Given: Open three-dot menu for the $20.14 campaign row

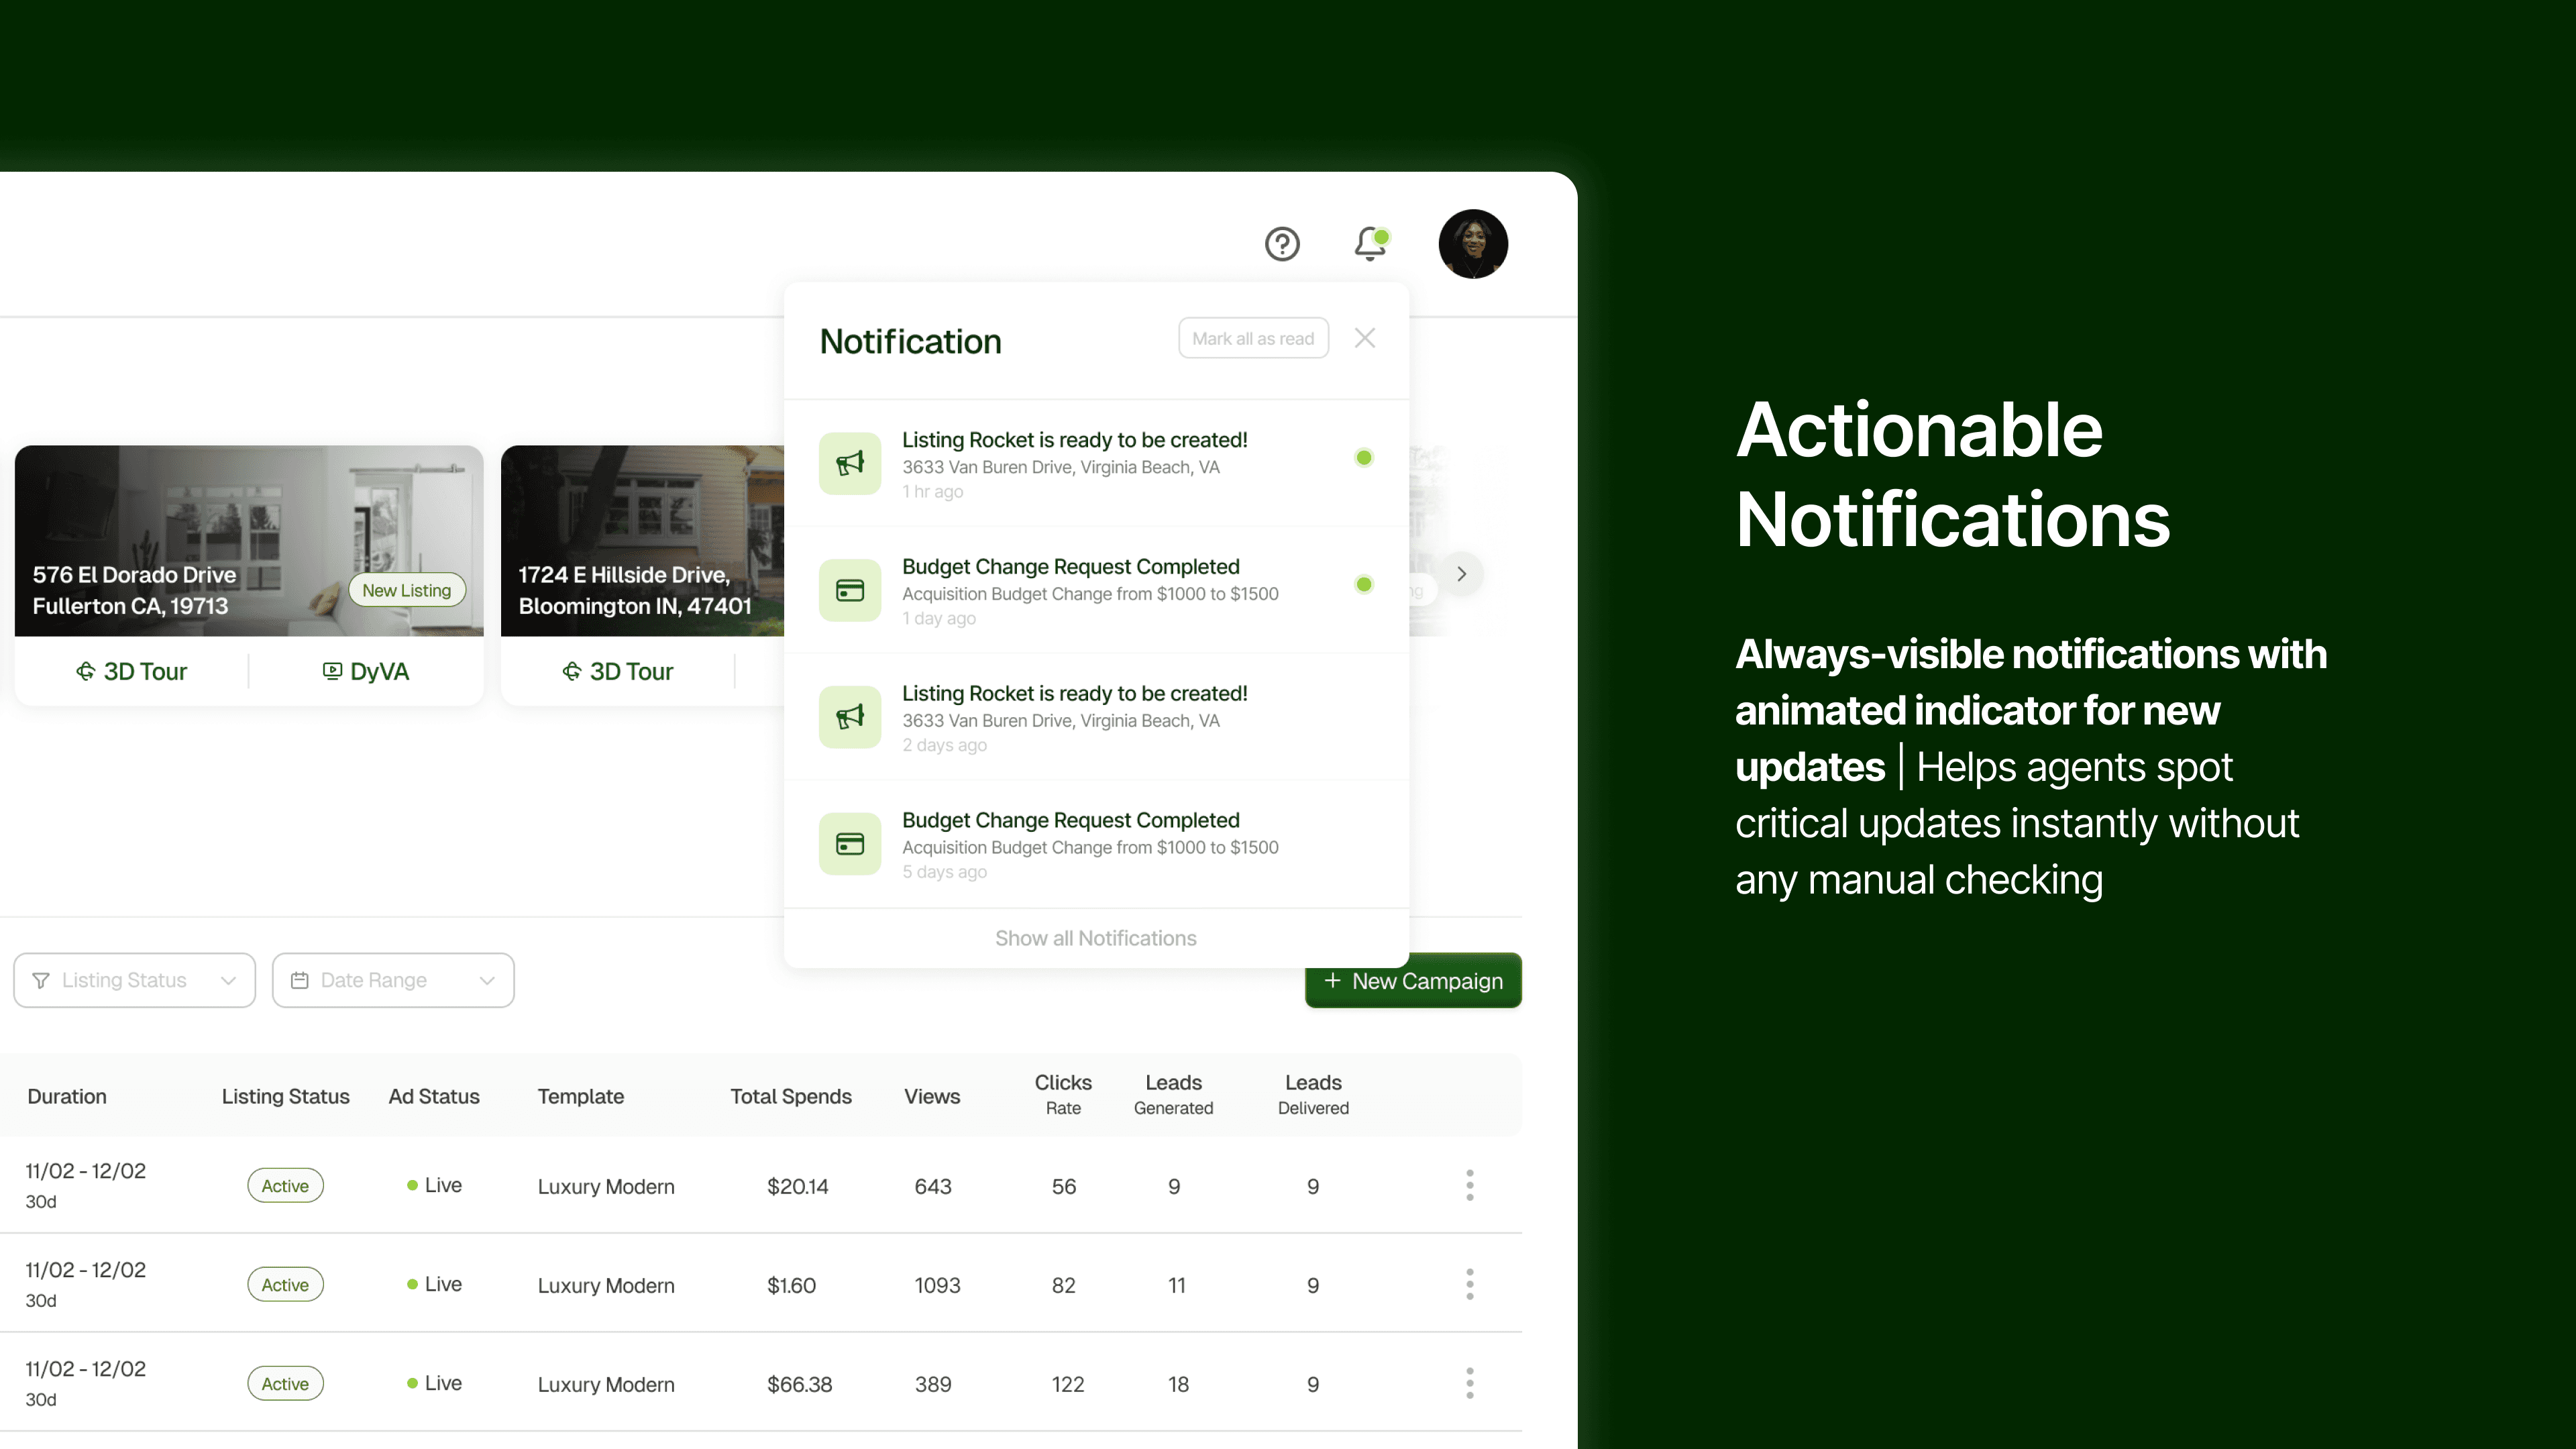Looking at the screenshot, I should pos(1469,1185).
